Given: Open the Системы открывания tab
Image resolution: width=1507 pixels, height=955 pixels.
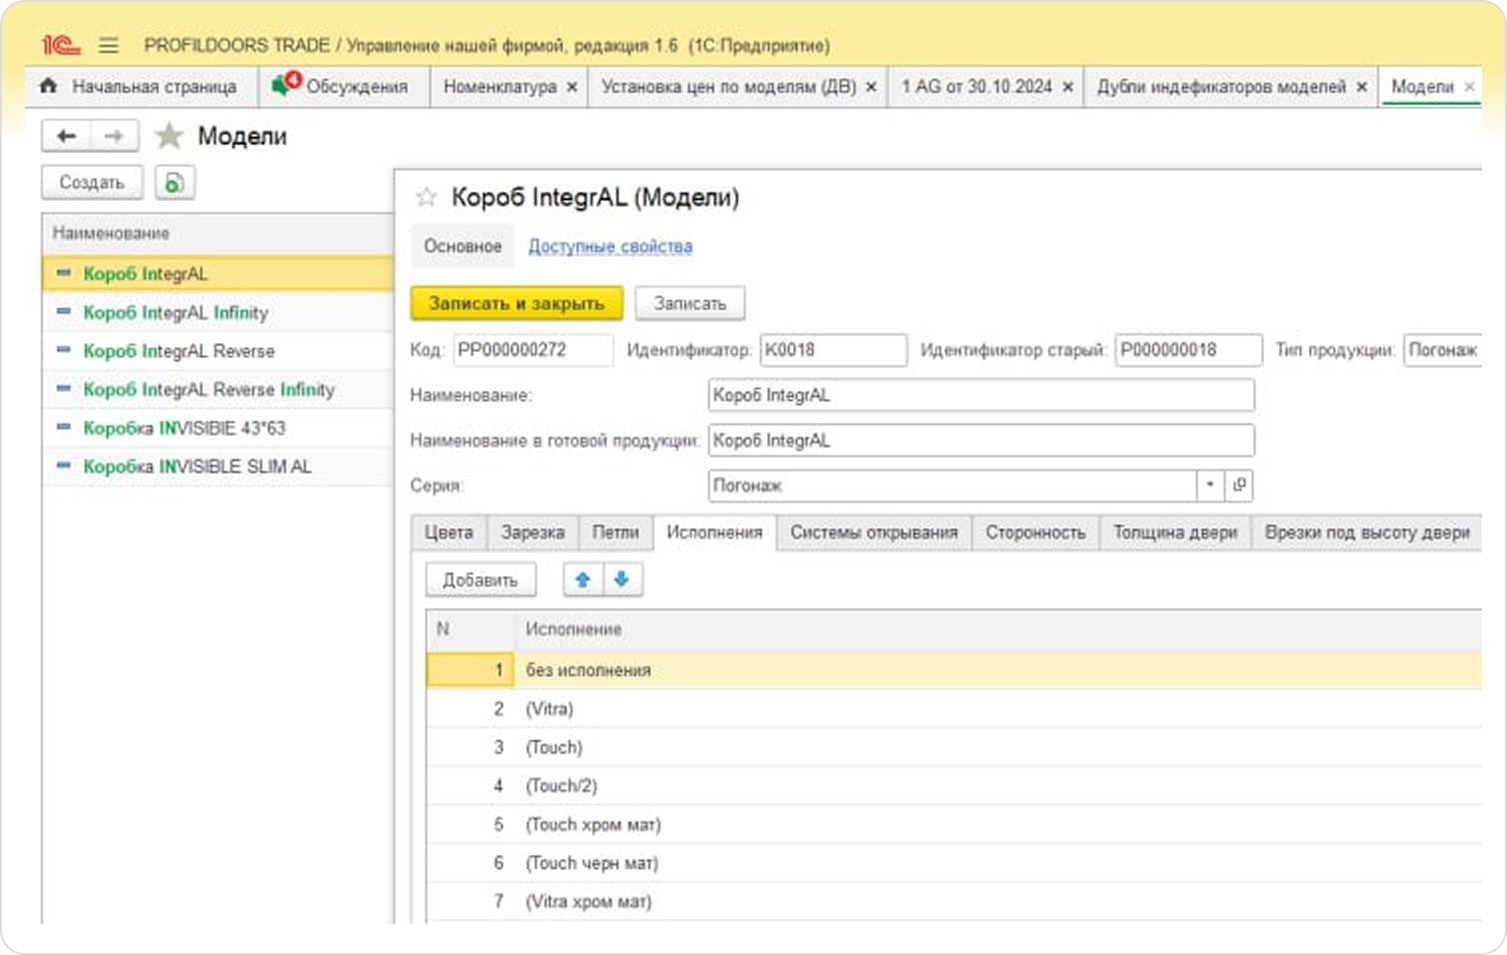Looking at the screenshot, I should [873, 533].
